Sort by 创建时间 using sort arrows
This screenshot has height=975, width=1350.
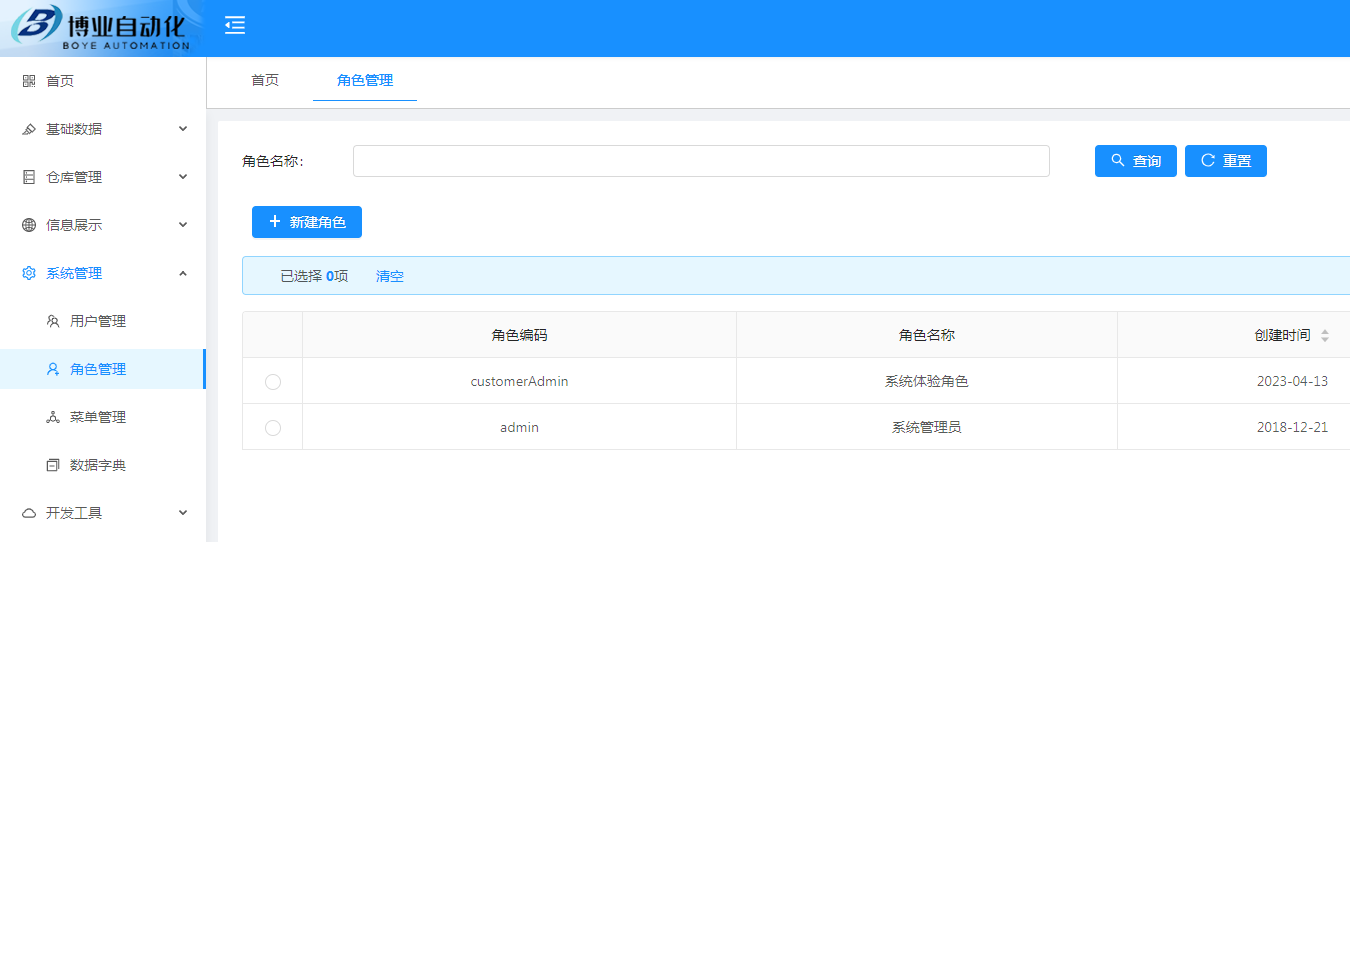click(1325, 336)
